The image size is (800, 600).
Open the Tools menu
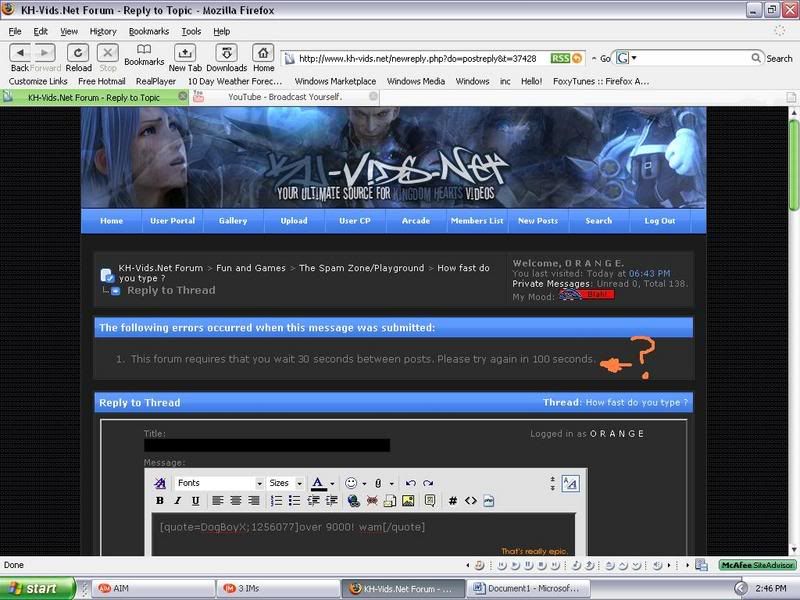coord(191,31)
